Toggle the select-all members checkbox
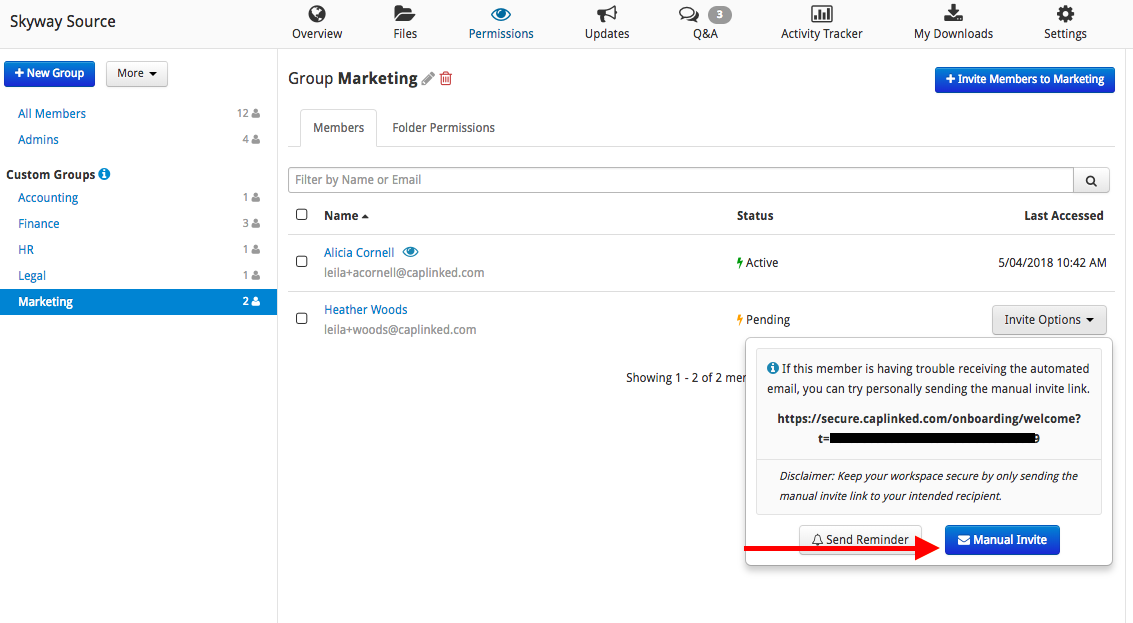The width and height of the screenshot is (1133, 623). (x=301, y=215)
